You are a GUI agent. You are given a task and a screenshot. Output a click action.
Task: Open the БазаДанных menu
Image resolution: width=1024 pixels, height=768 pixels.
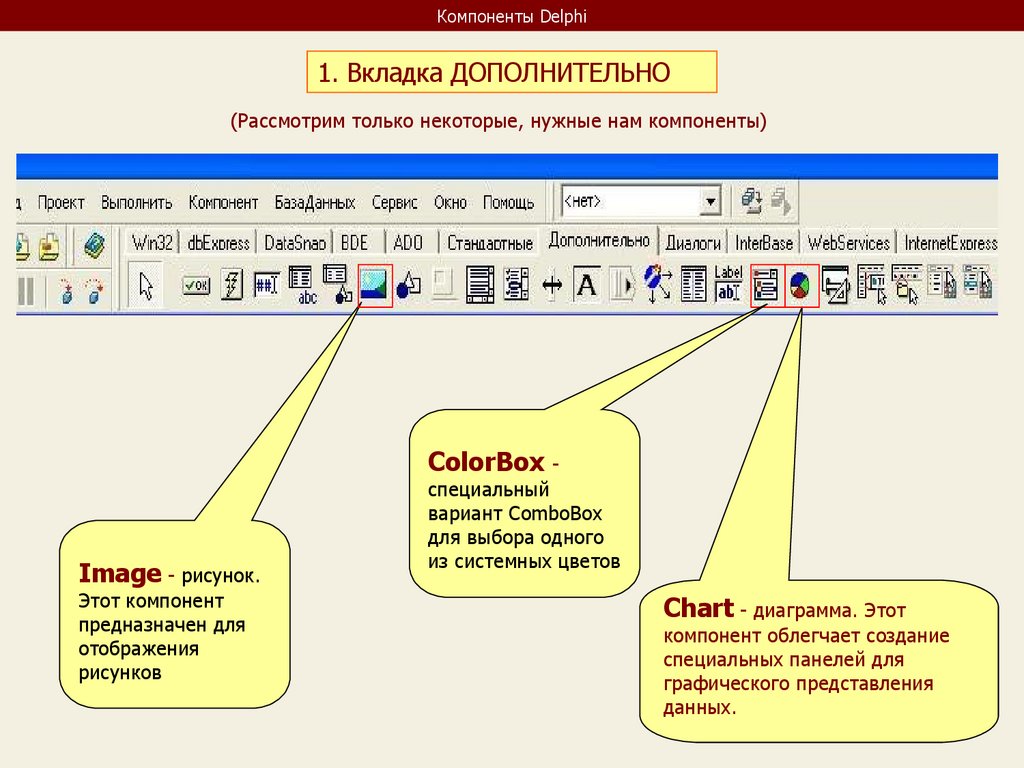[x=315, y=202]
